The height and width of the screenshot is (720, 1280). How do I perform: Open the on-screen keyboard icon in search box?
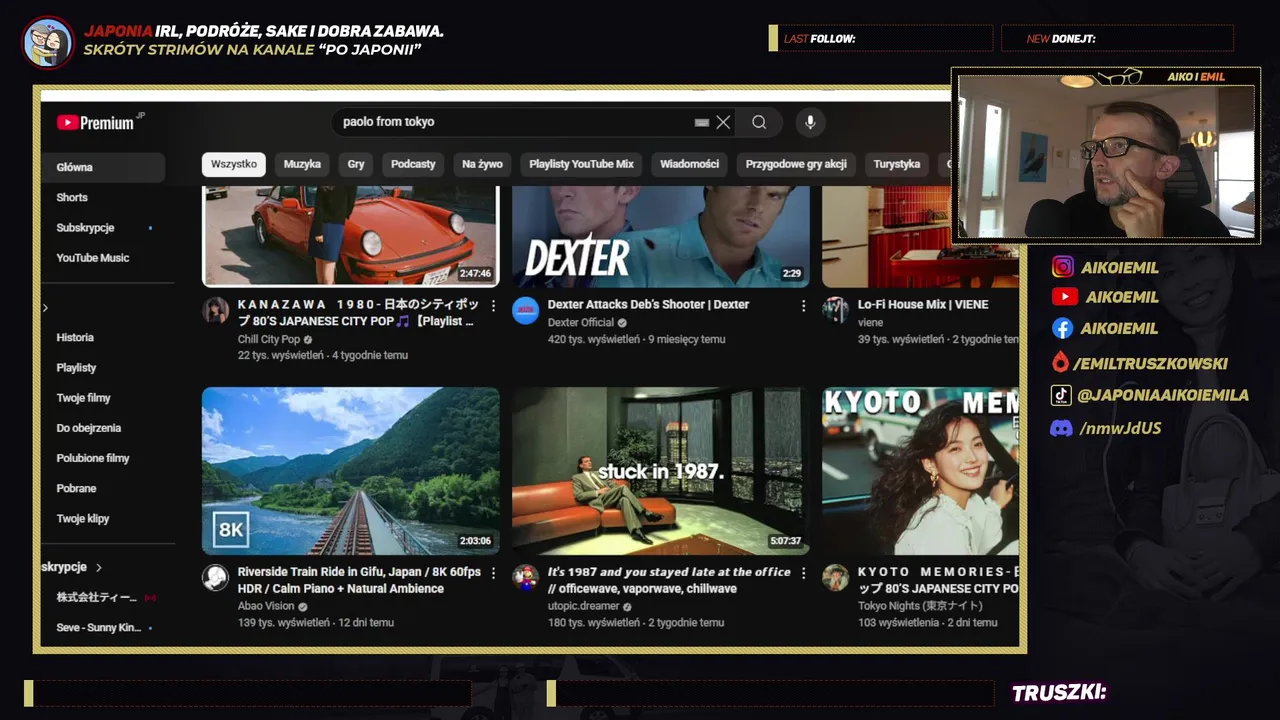pos(701,122)
